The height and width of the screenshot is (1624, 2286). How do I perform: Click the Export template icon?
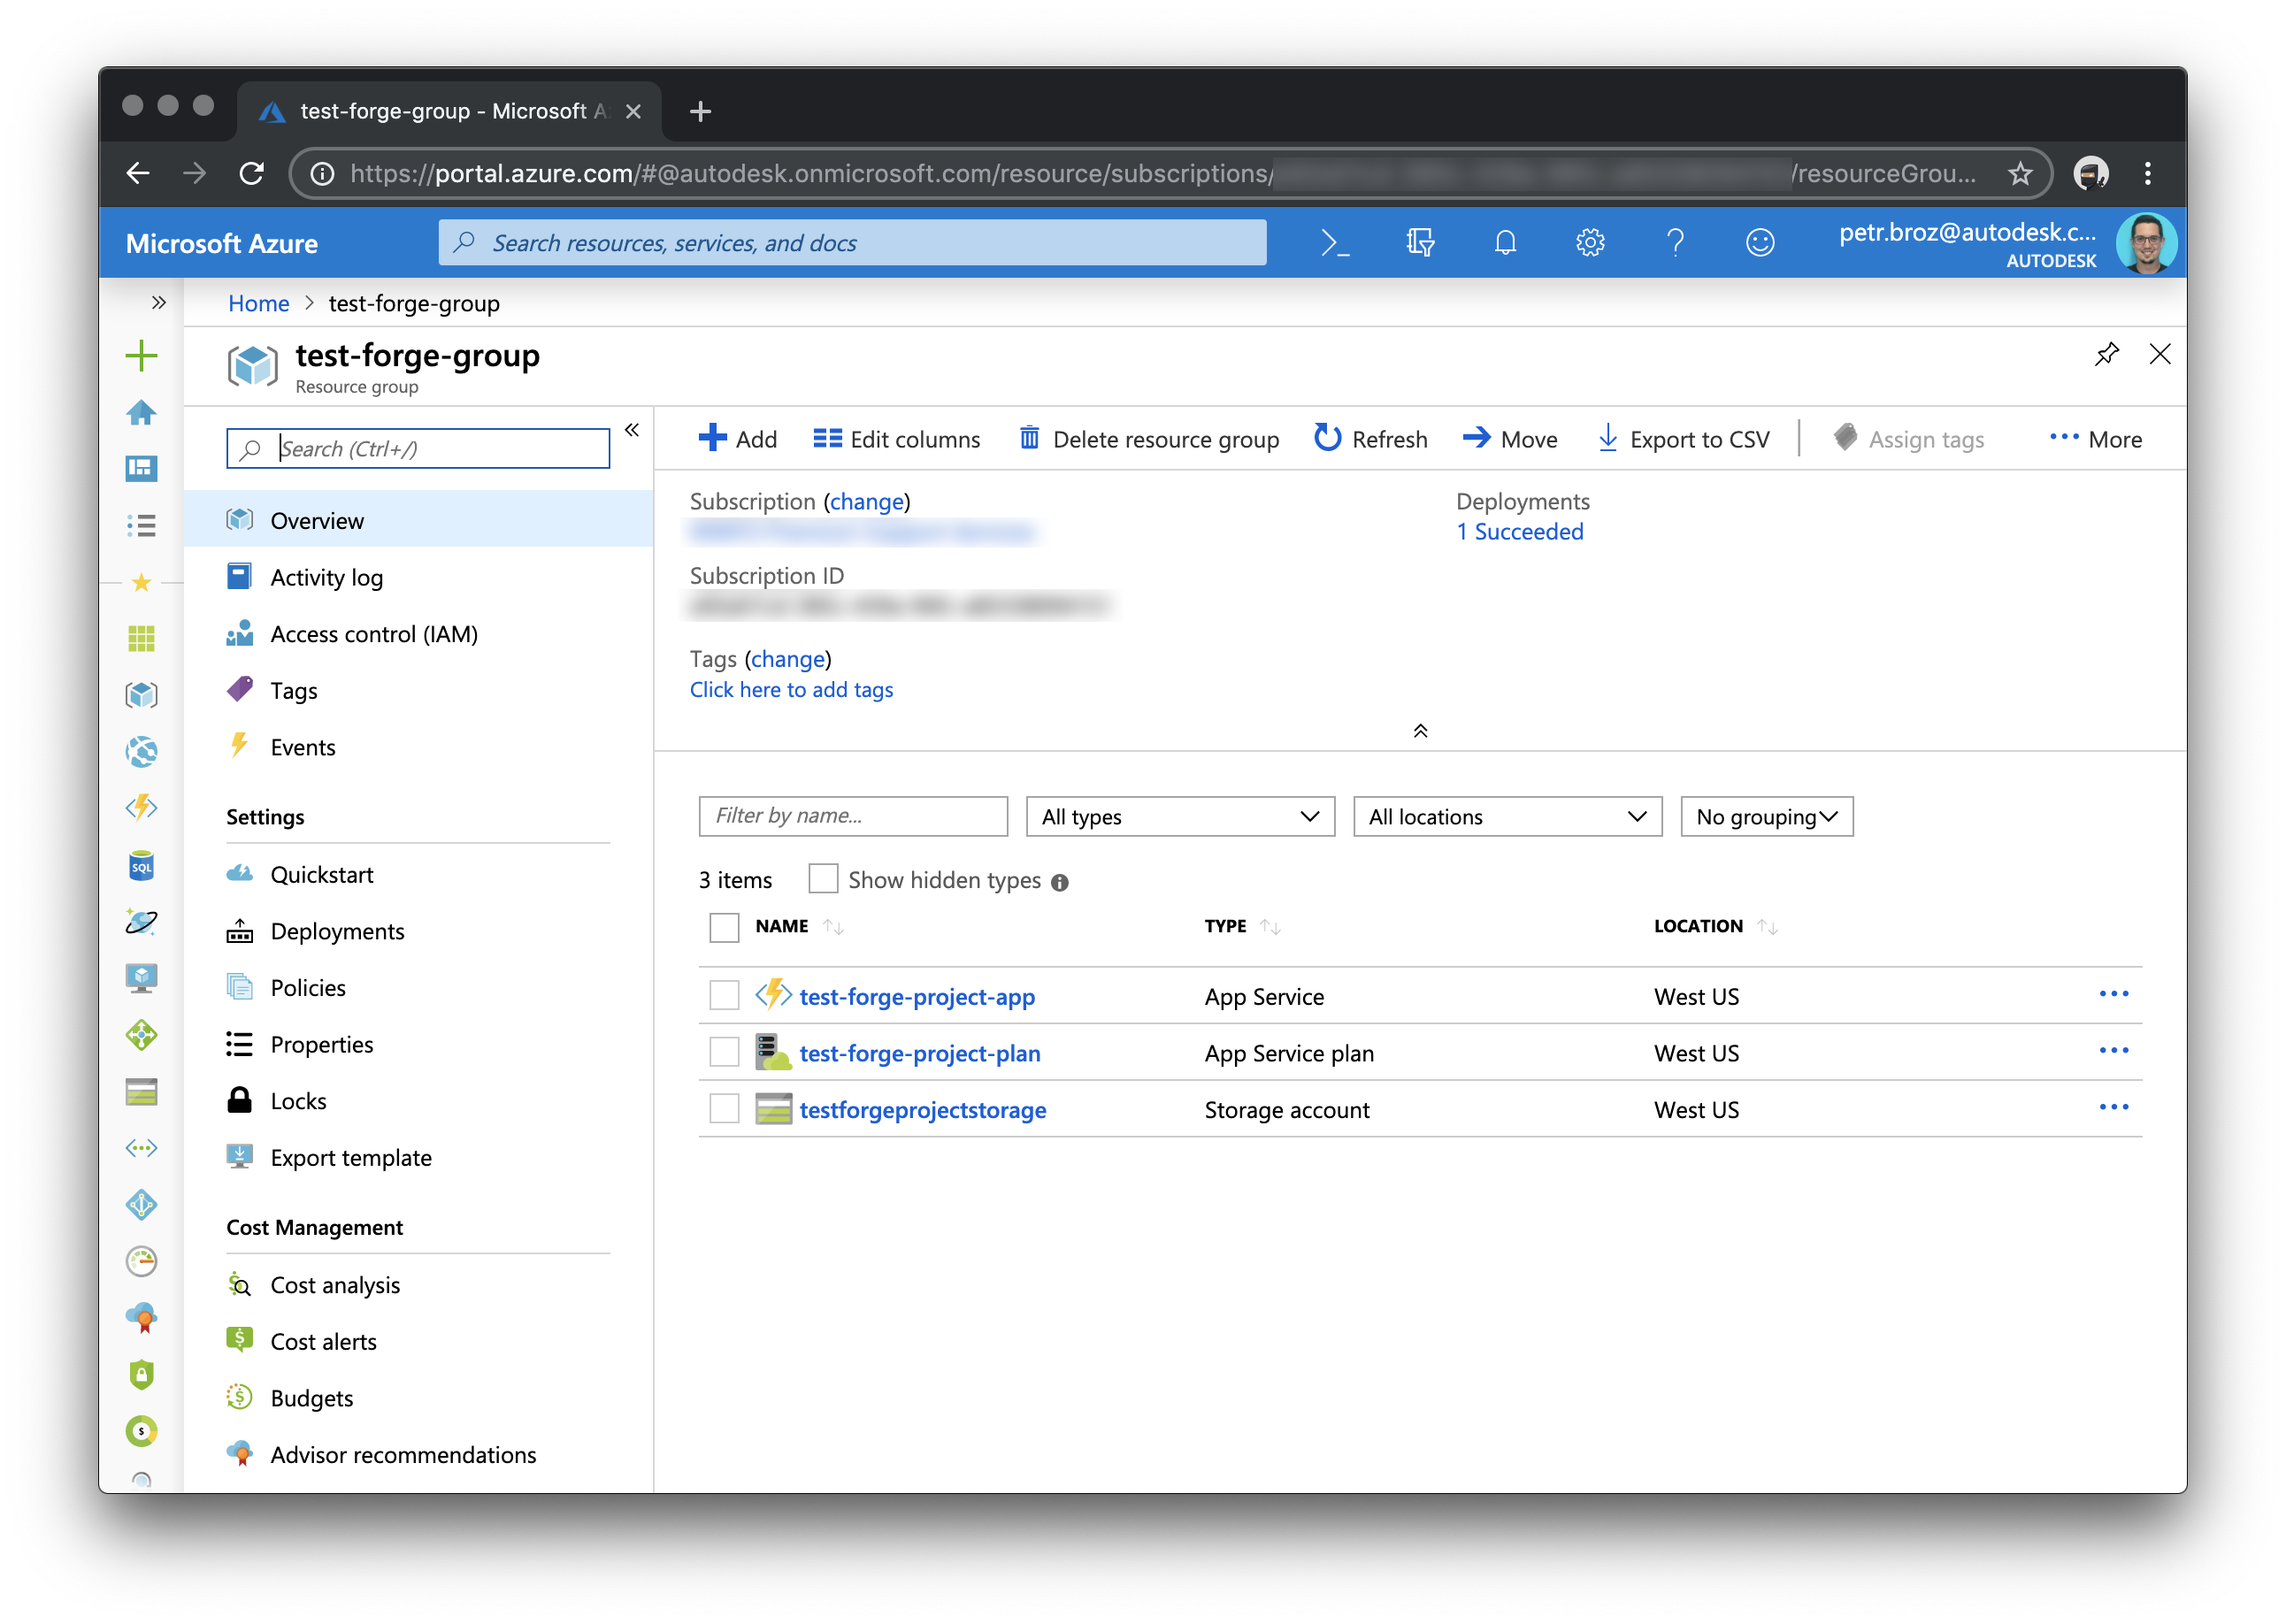click(x=242, y=1158)
